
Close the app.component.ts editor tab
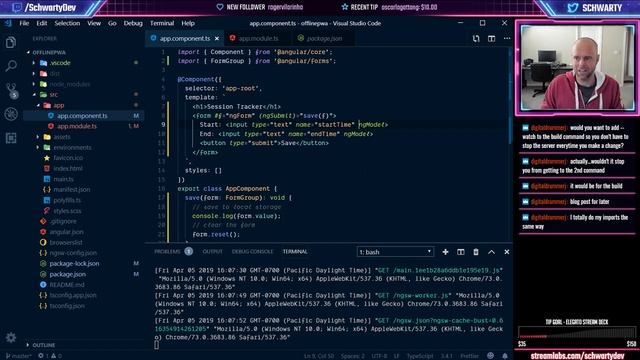coord(217,38)
